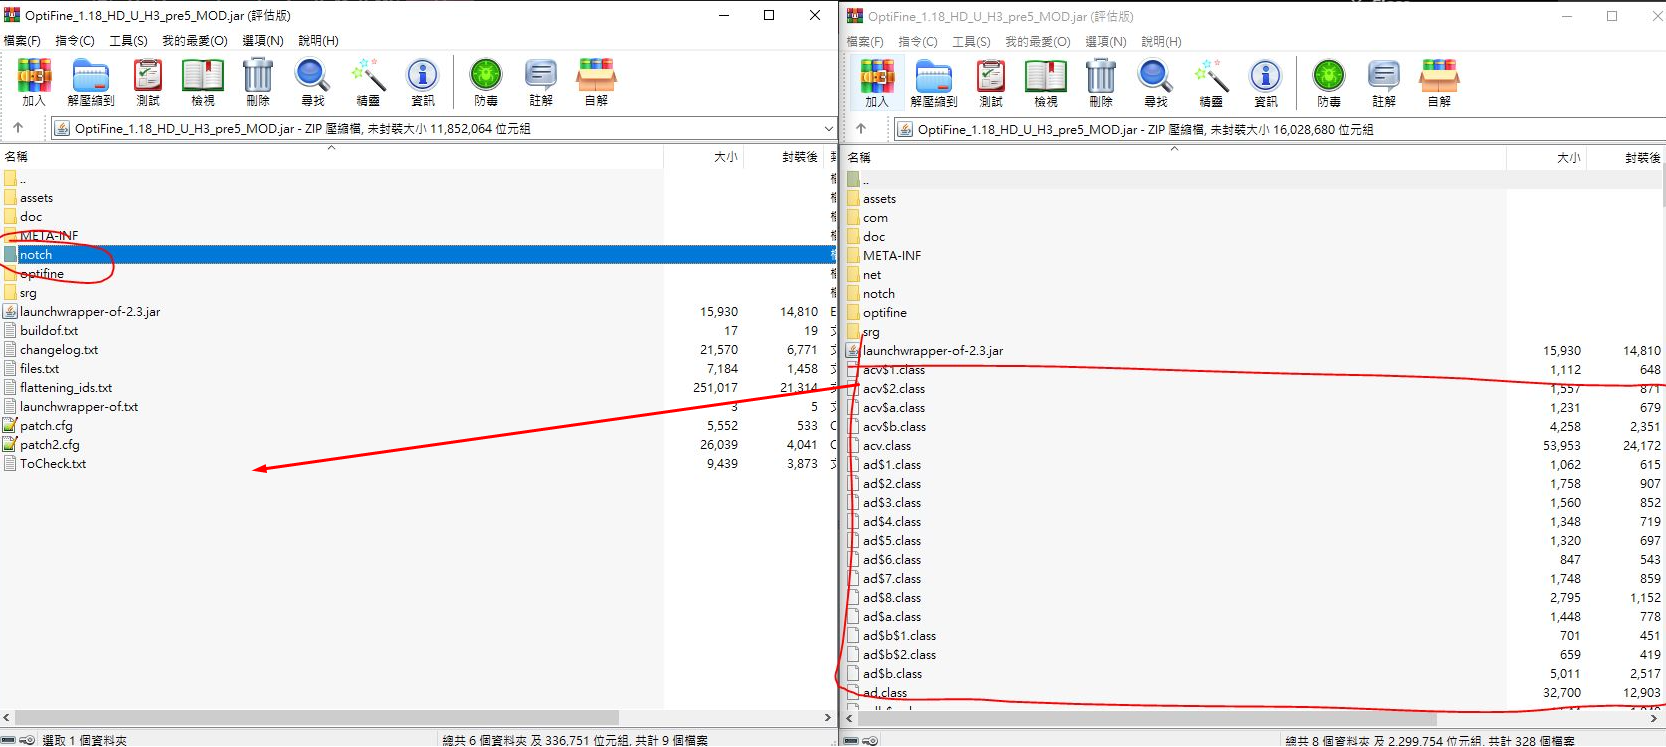The image size is (1666, 747).
Task: Click the 刪除 (Delete) trash icon in left window
Action: 257,82
